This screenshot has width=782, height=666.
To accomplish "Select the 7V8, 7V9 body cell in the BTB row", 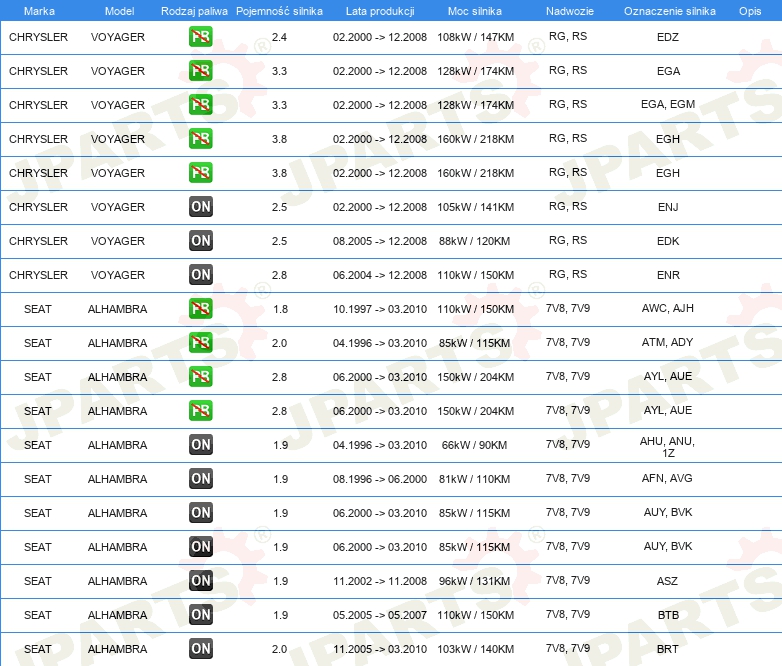I will point(568,614).
